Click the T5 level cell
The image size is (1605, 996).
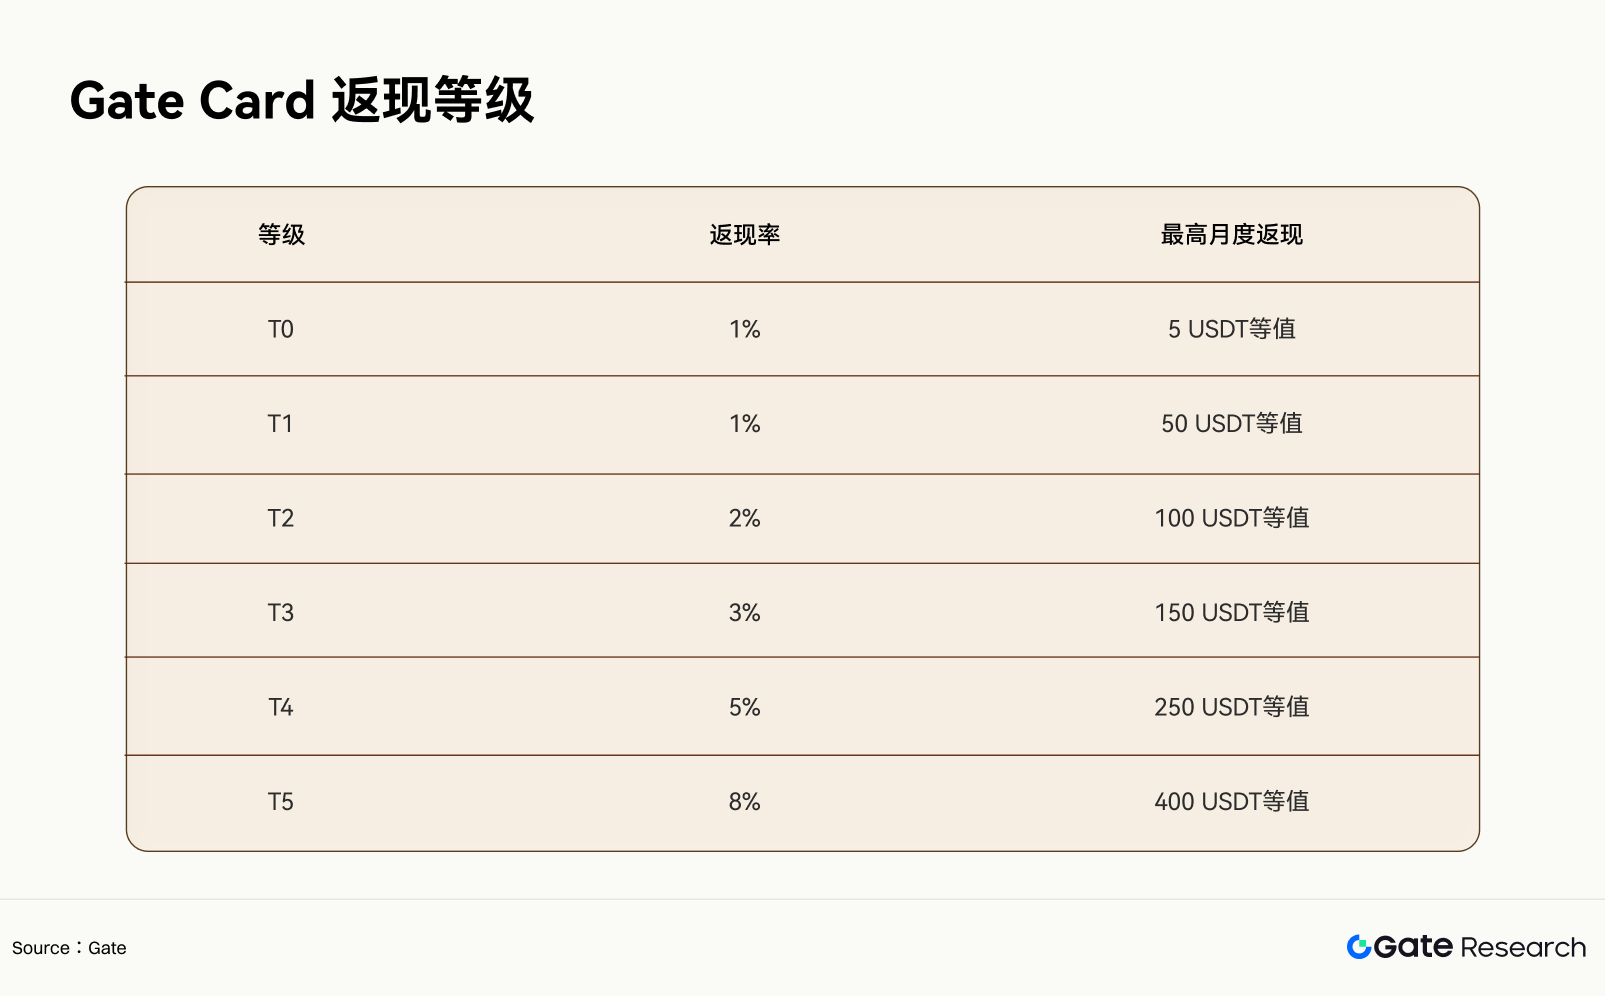[x=281, y=801]
